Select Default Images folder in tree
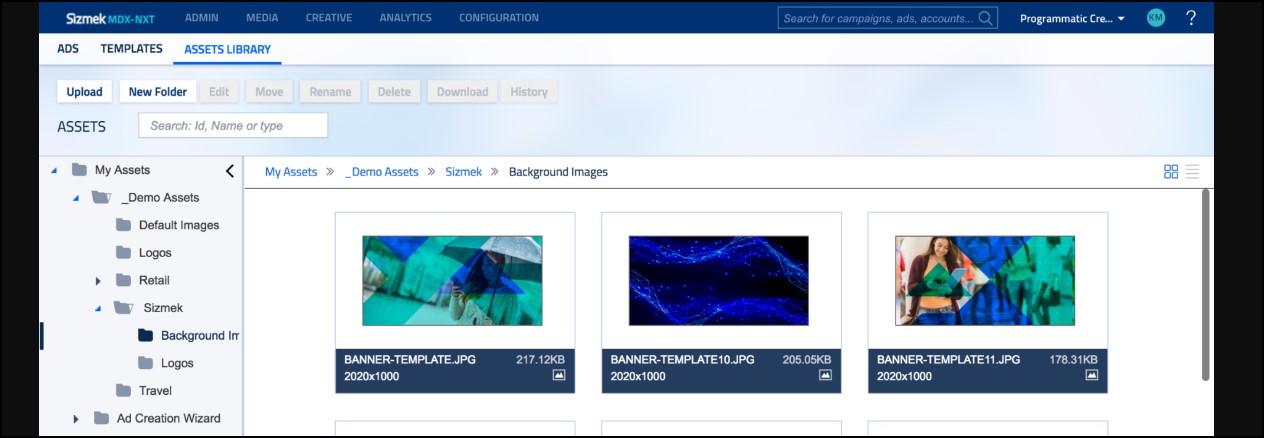1264x438 pixels. [179, 225]
